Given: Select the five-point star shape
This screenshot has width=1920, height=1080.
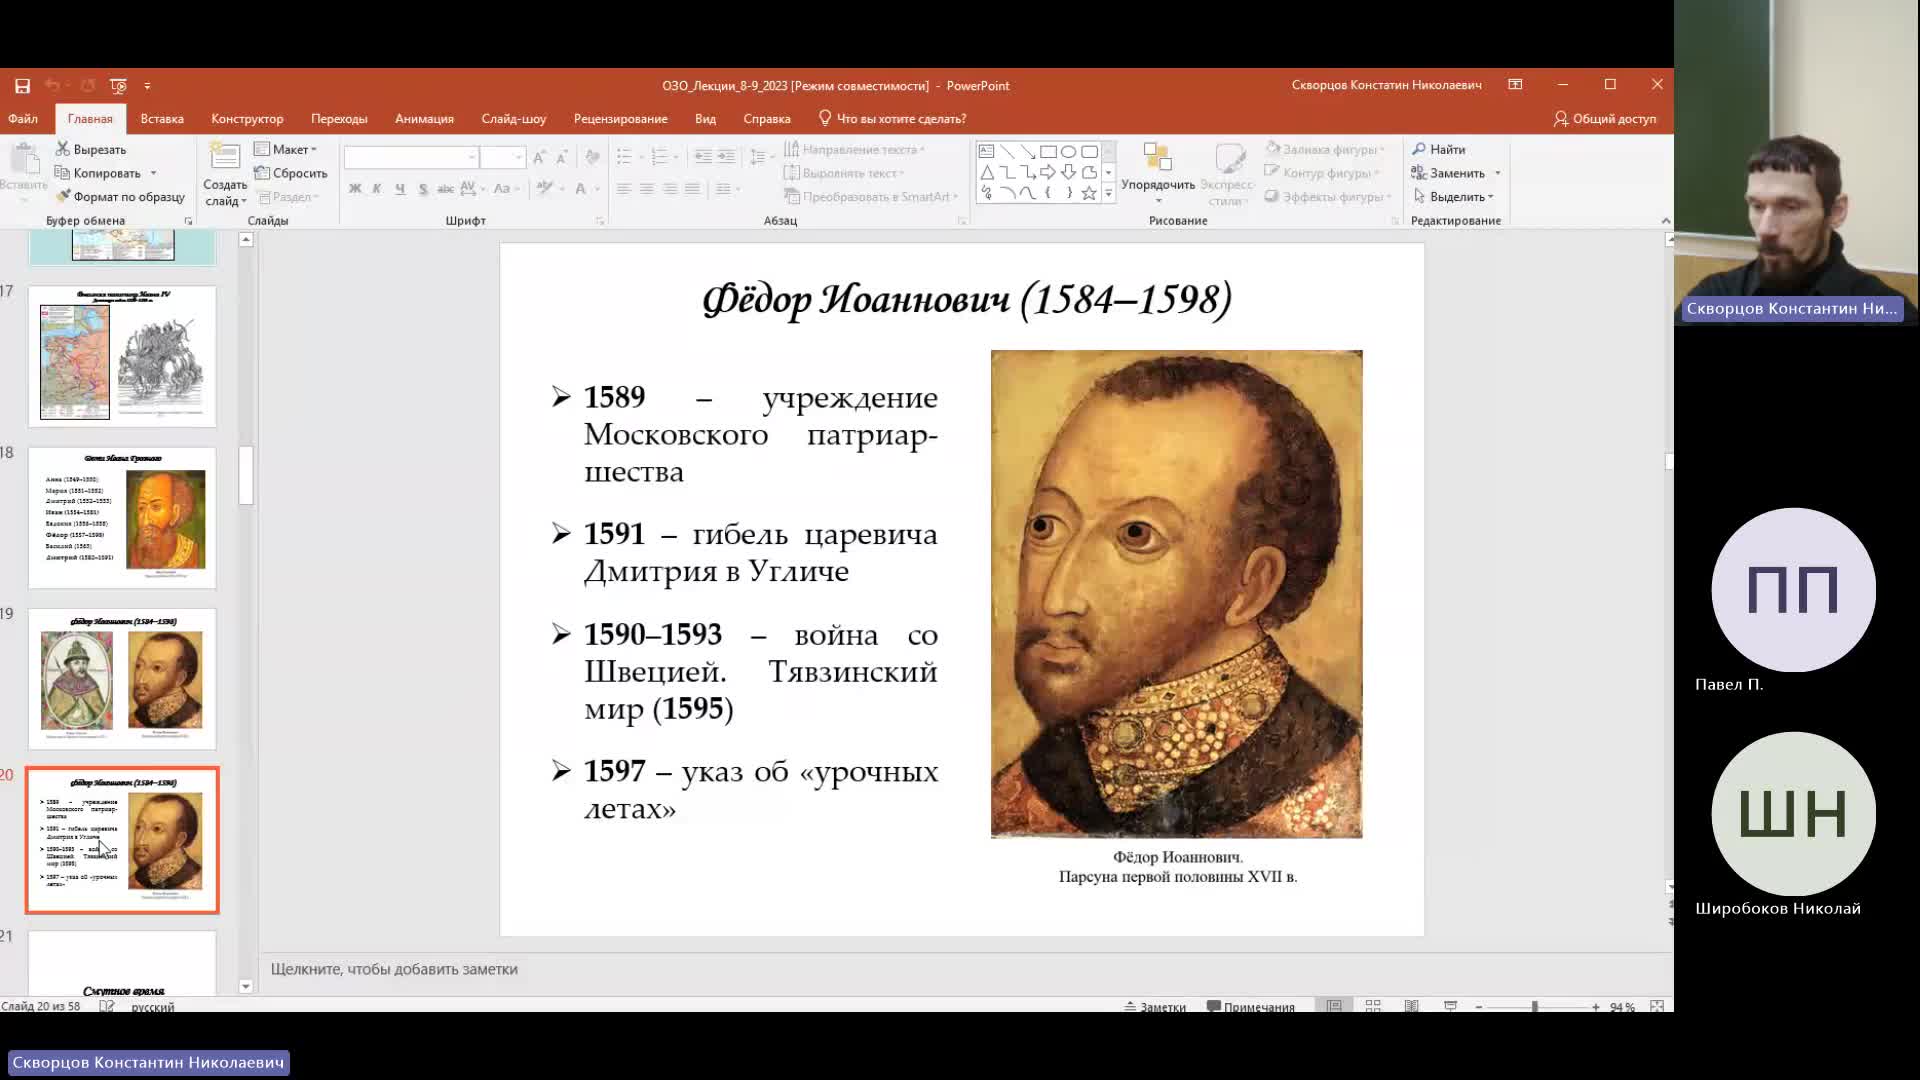Looking at the screenshot, I should point(1089,194).
